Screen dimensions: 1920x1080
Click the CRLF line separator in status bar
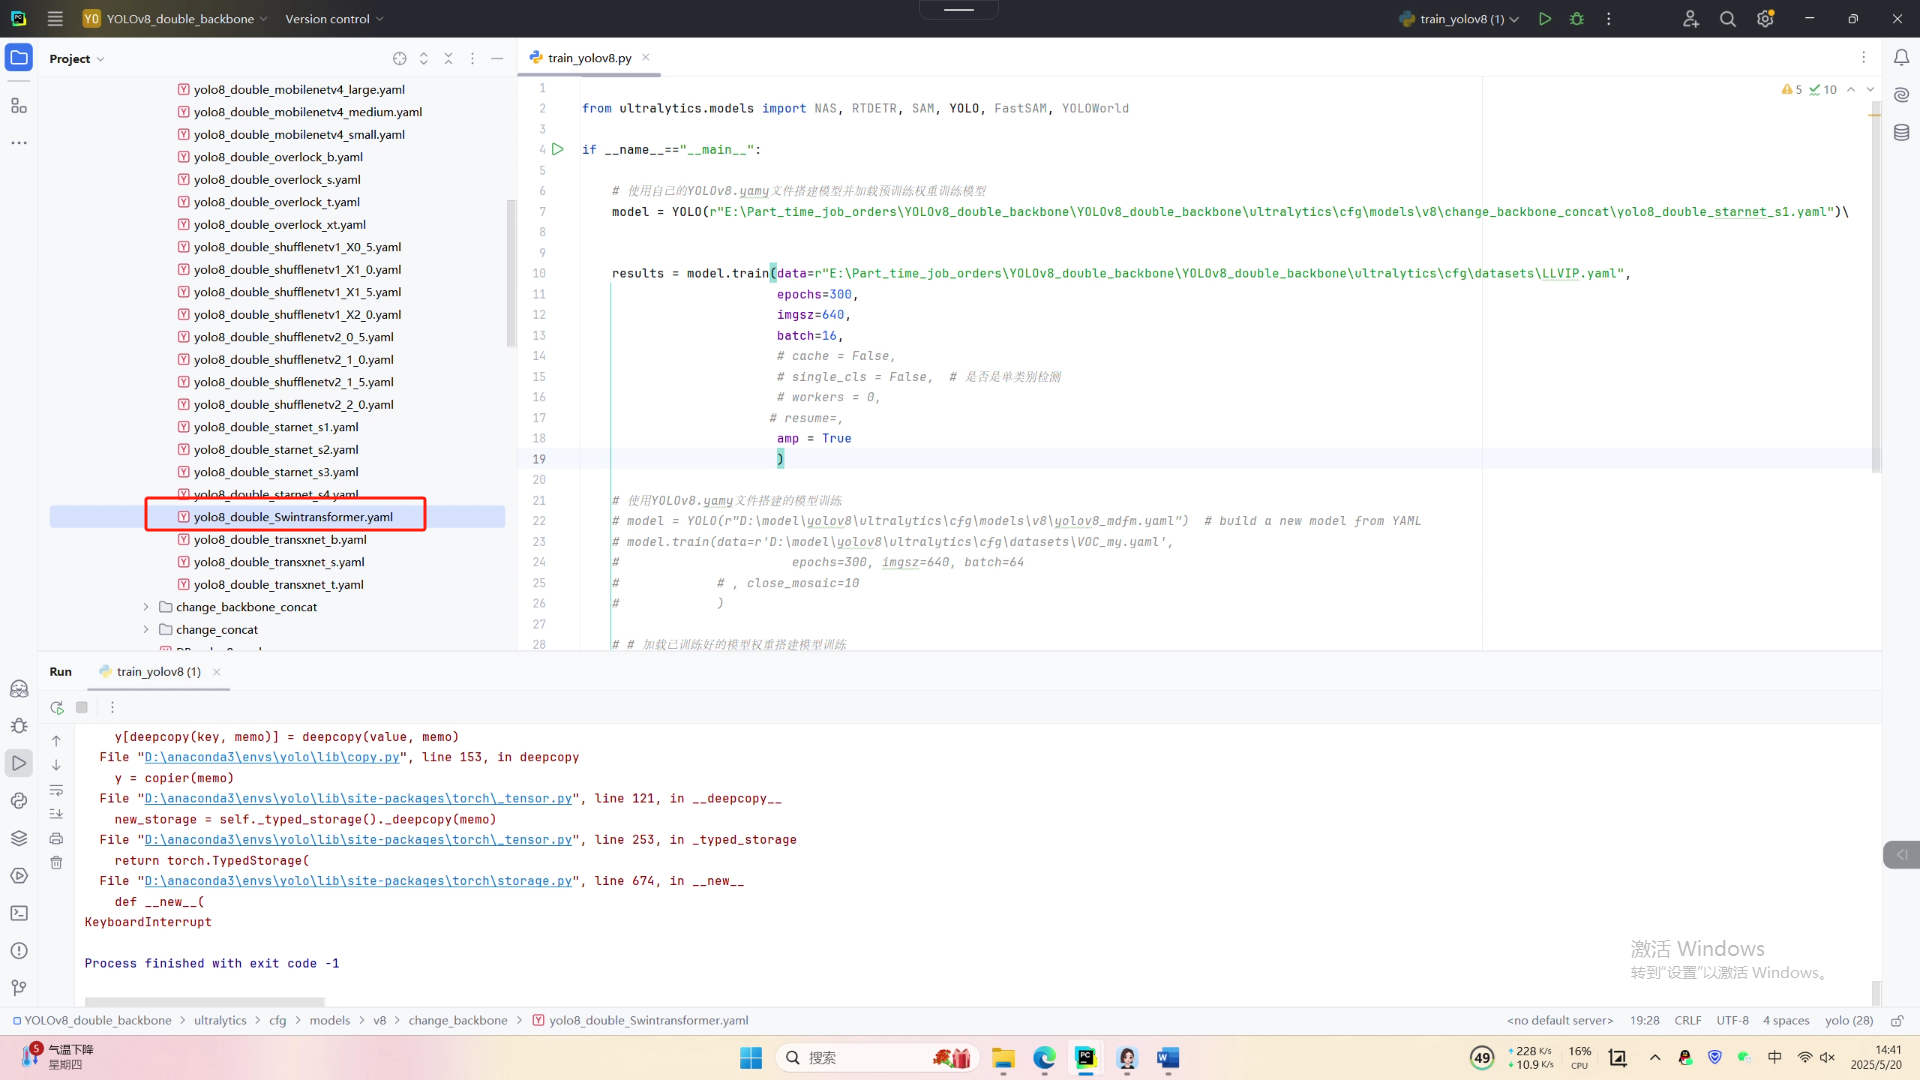(x=1687, y=1021)
